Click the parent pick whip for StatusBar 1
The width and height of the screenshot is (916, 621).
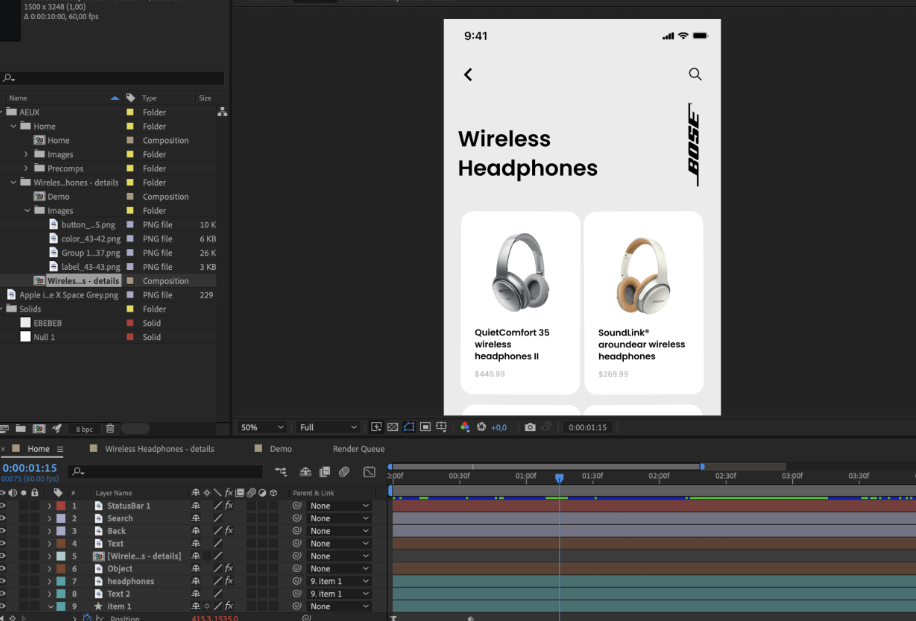point(297,505)
